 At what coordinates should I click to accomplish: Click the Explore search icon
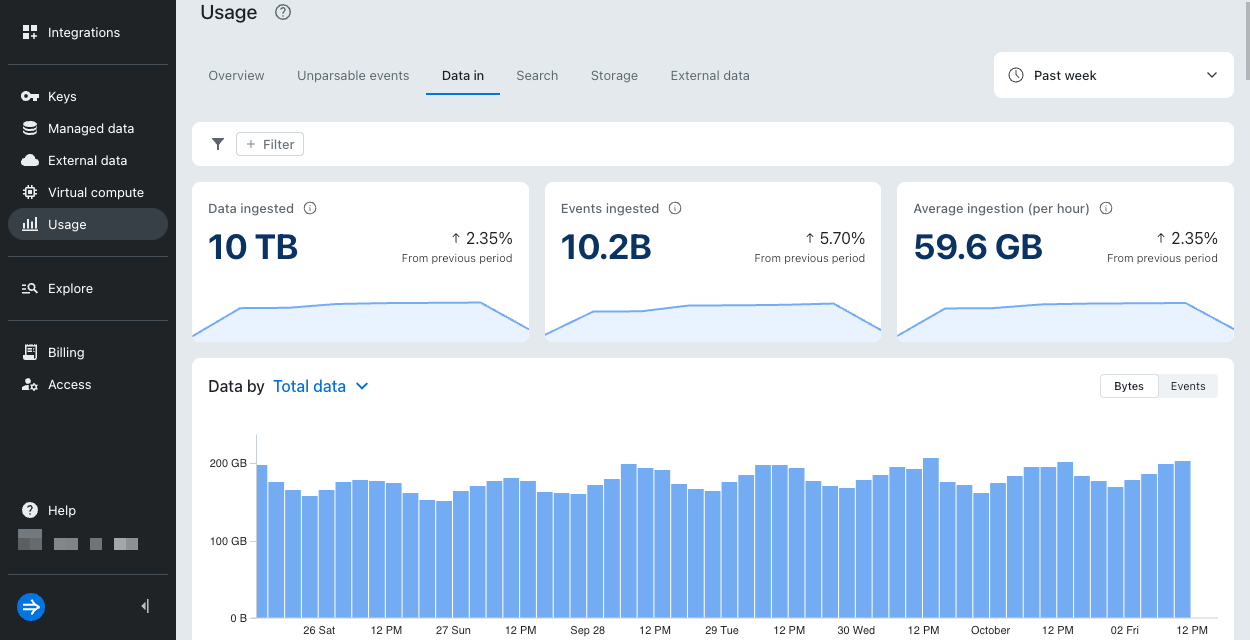tap(30, 288)
